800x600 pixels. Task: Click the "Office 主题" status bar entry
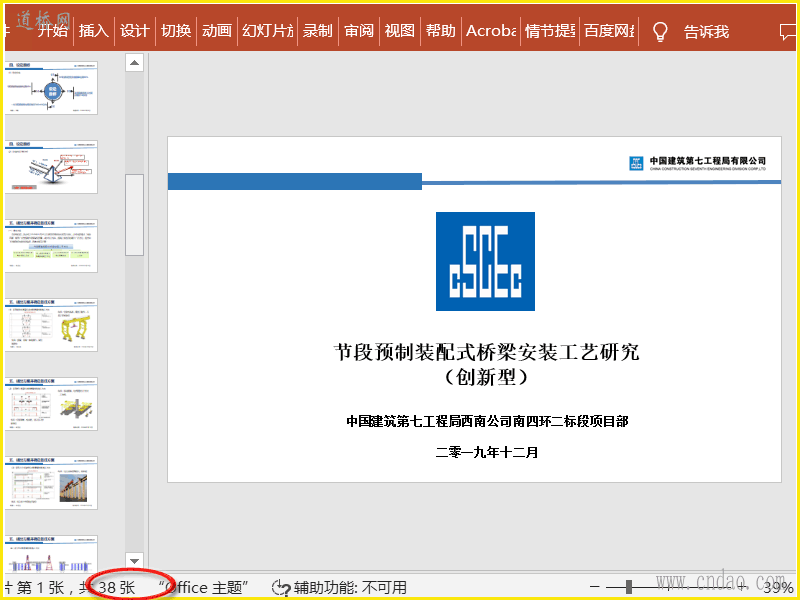204,587
